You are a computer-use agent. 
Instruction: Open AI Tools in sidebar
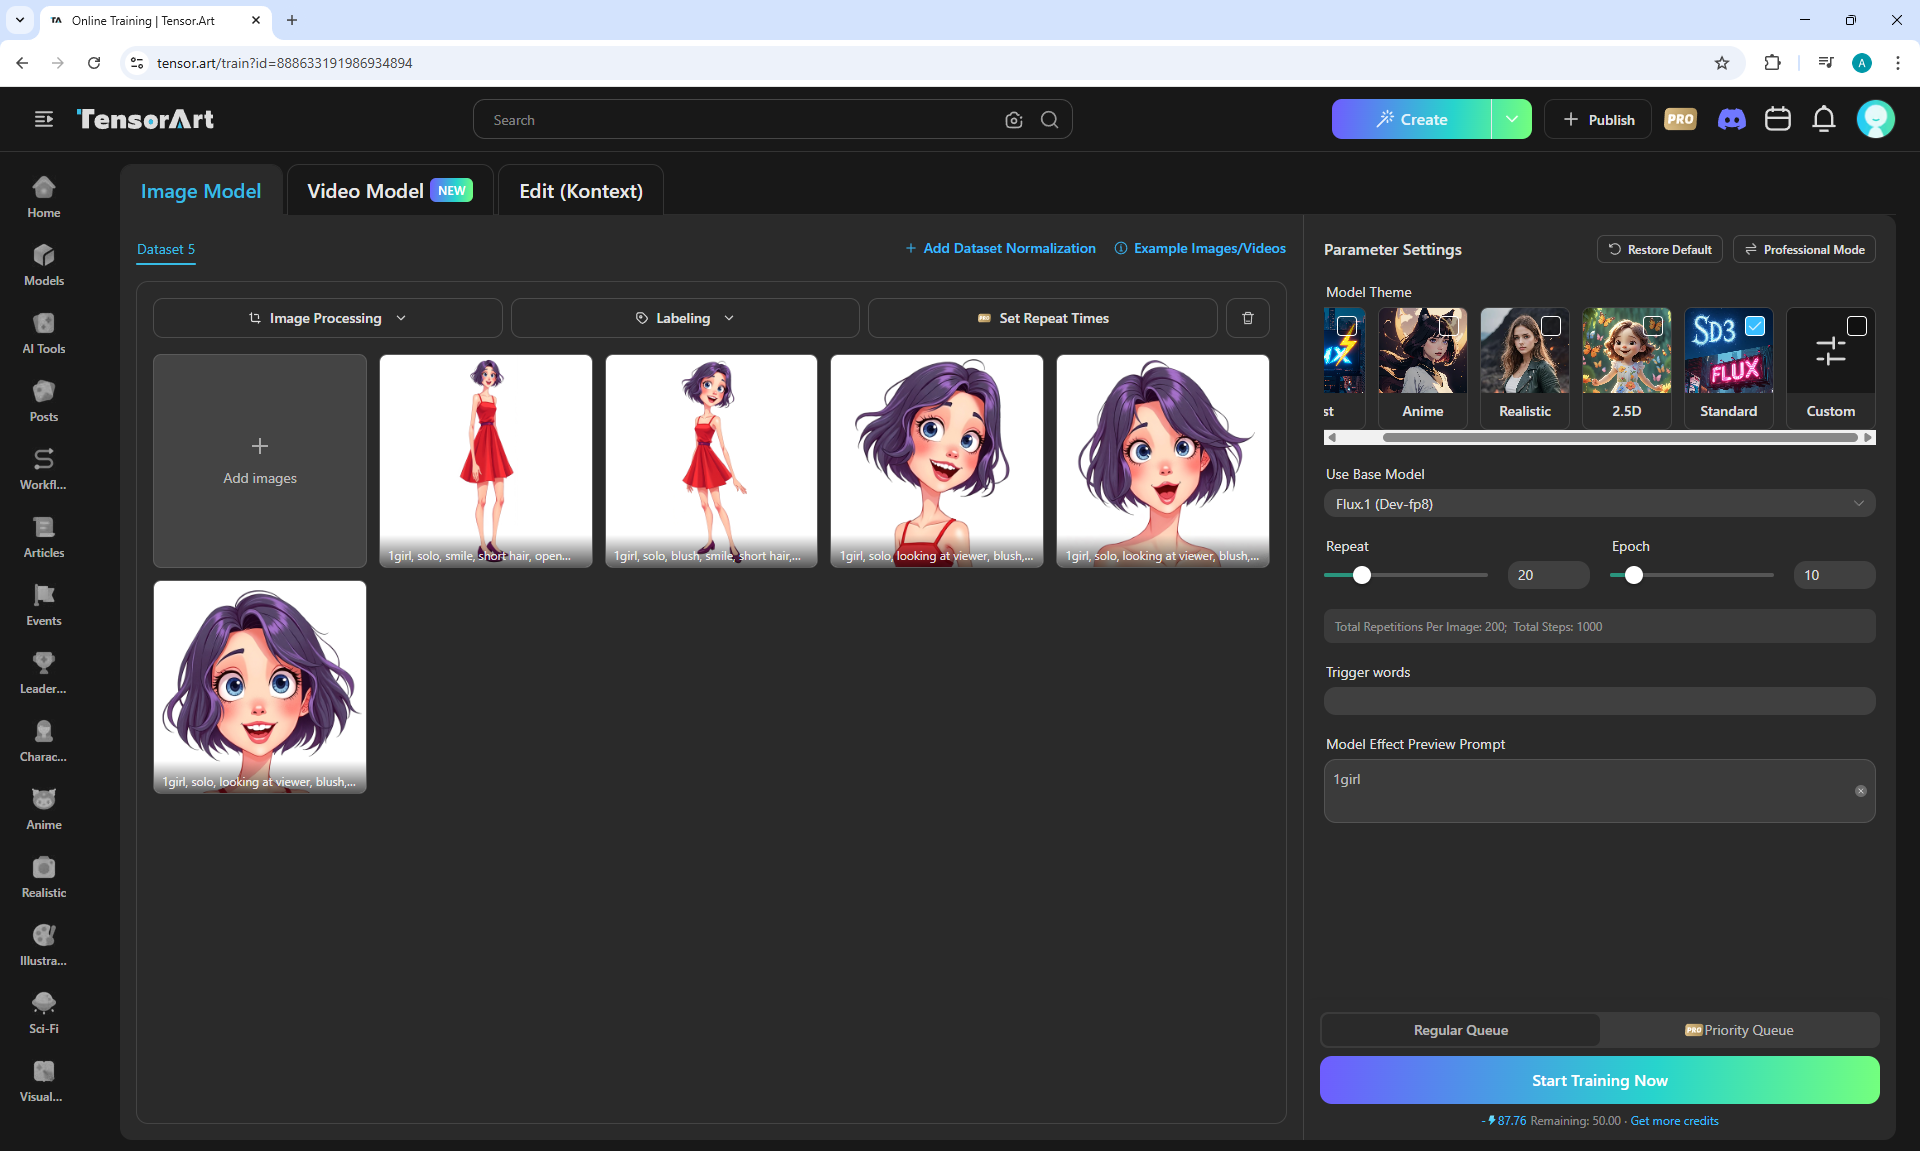[x=44, y=333]
